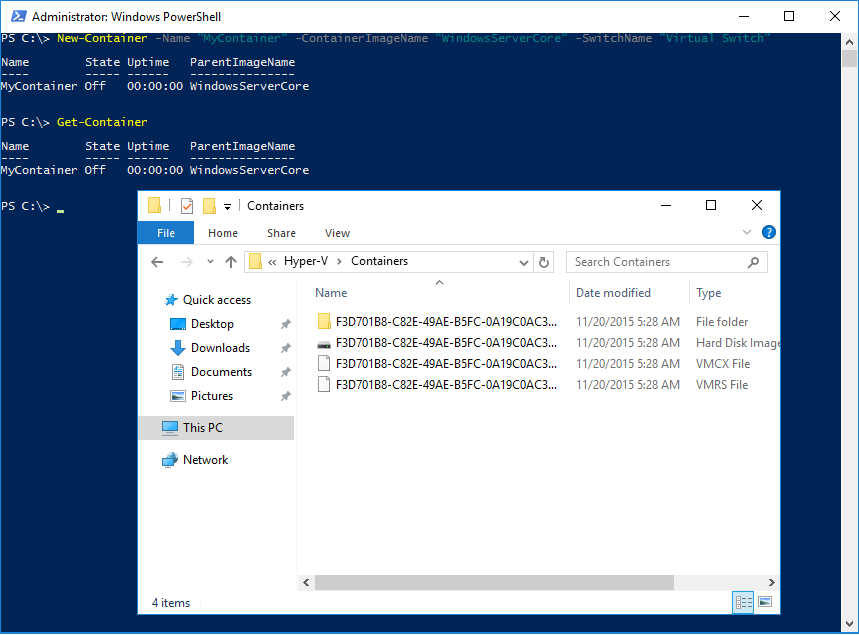Open the File tab in Explorer

[x=166, y=233]
